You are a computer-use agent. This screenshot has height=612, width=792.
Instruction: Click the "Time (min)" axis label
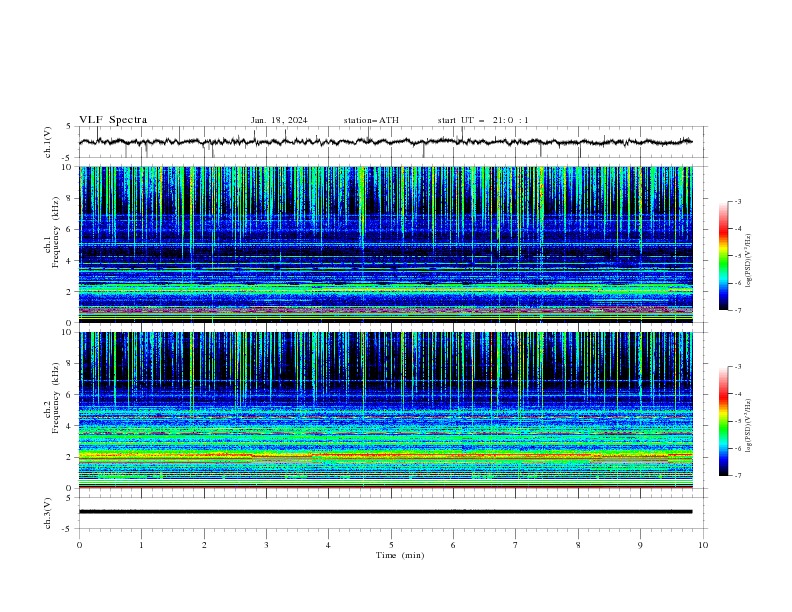point(400,555)
